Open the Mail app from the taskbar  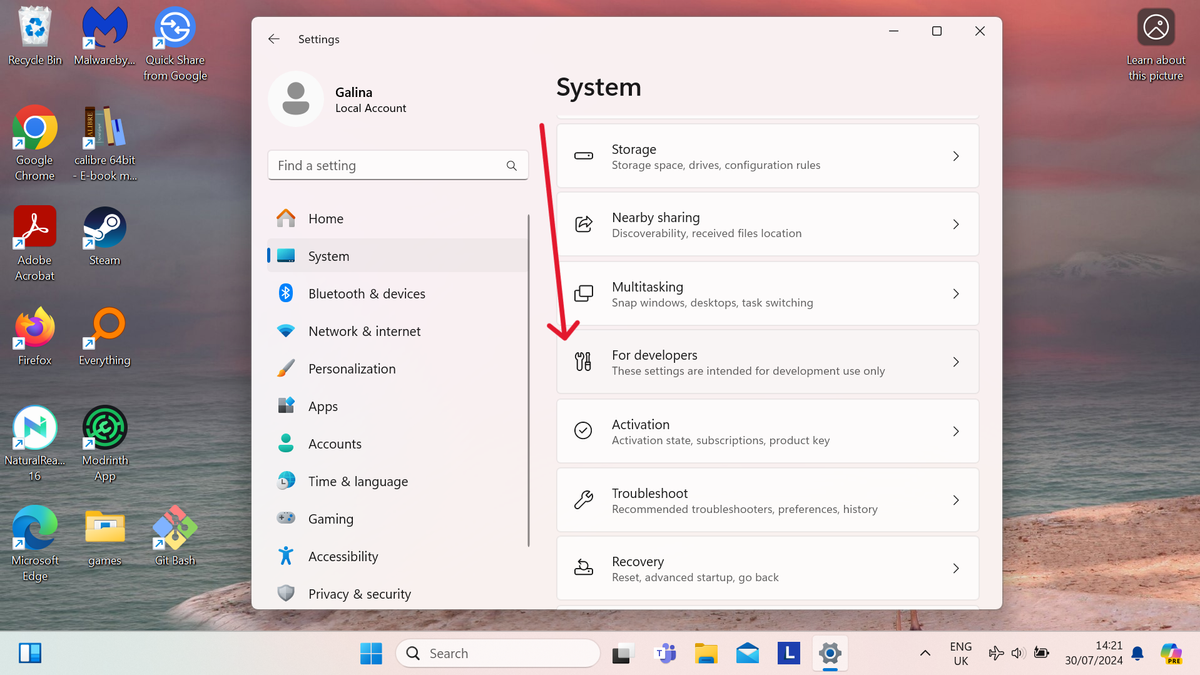(x=747, y=653)
